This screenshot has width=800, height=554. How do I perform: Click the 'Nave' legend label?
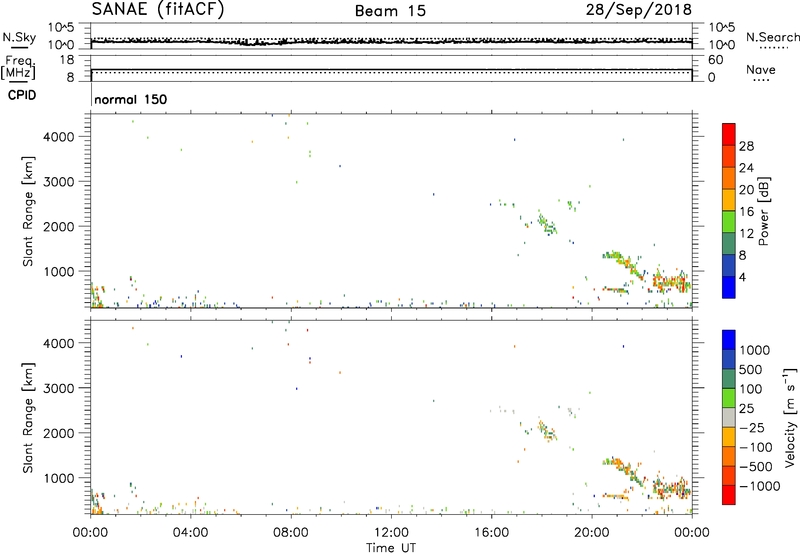pos(761,69)
